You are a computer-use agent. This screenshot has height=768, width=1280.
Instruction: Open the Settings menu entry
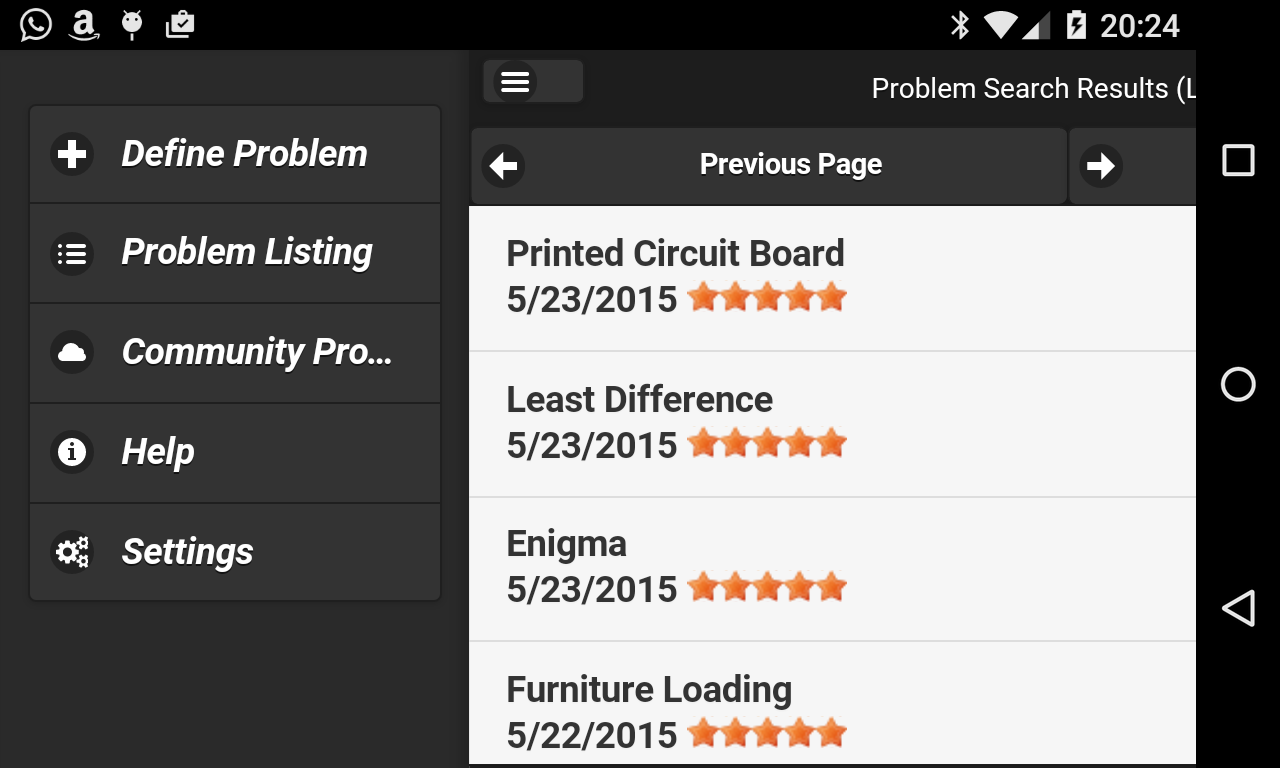(x=188, y=552)
